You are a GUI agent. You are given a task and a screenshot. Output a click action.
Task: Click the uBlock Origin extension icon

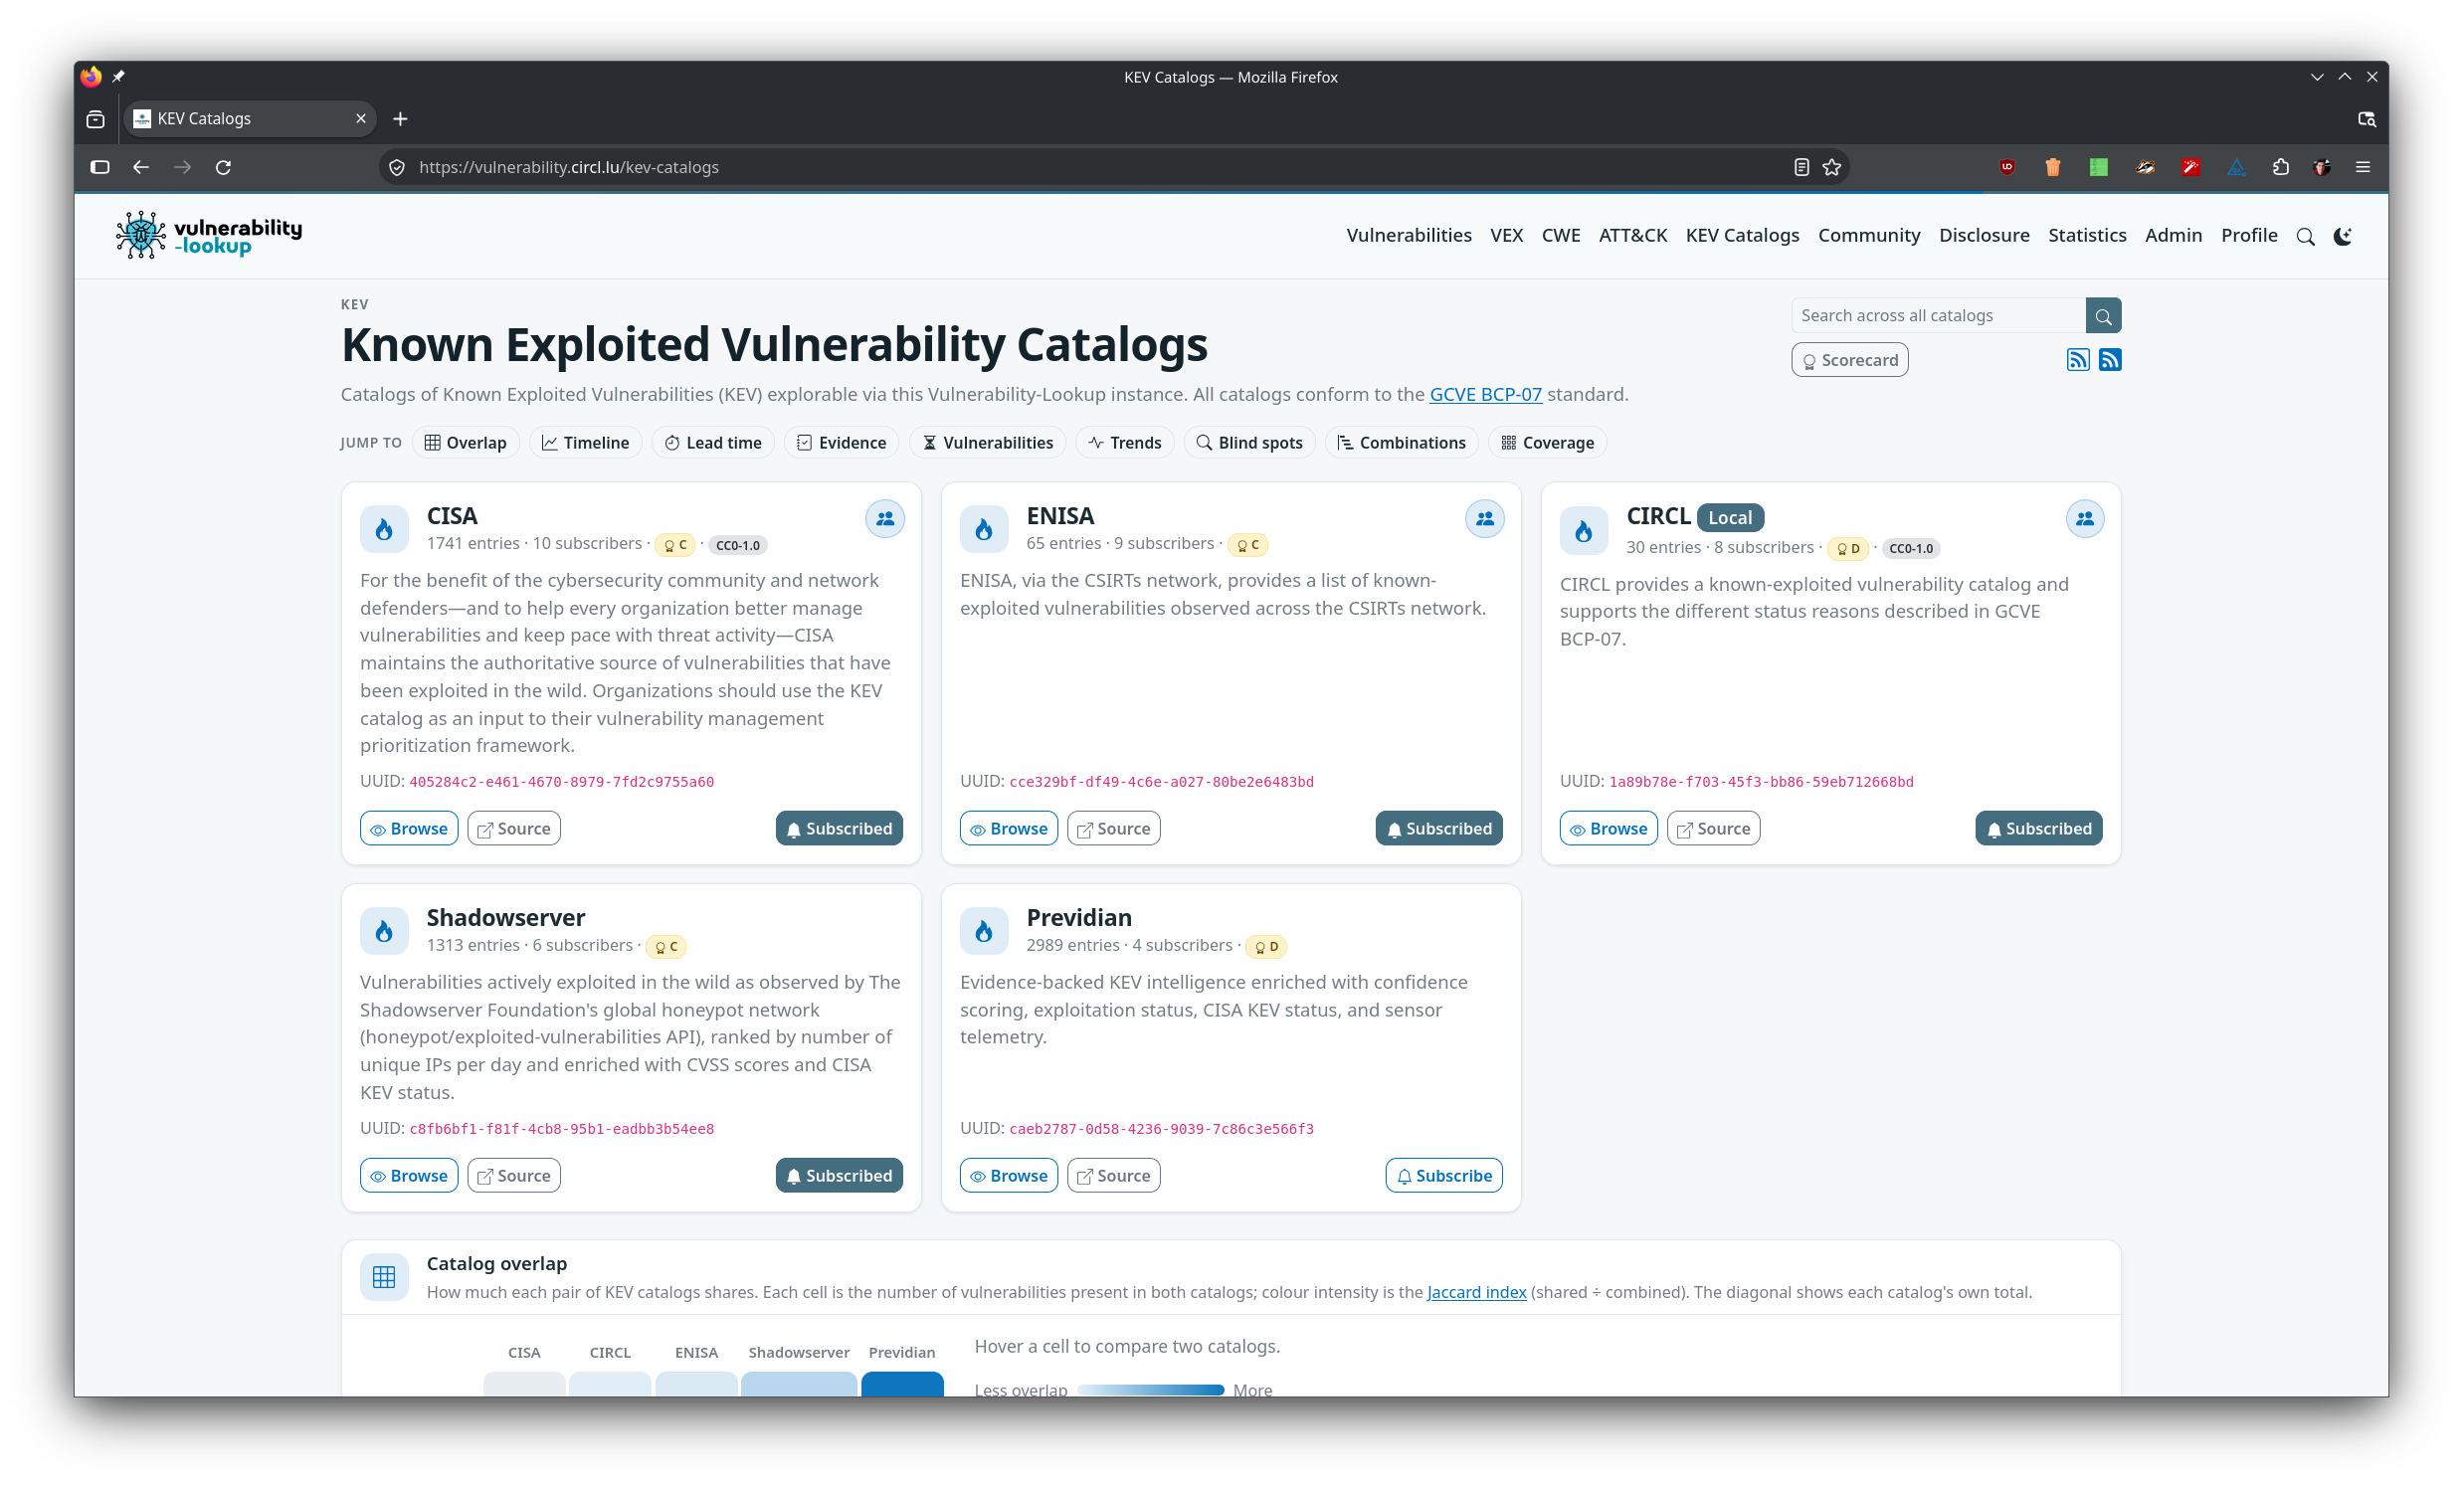(2007, 167)
